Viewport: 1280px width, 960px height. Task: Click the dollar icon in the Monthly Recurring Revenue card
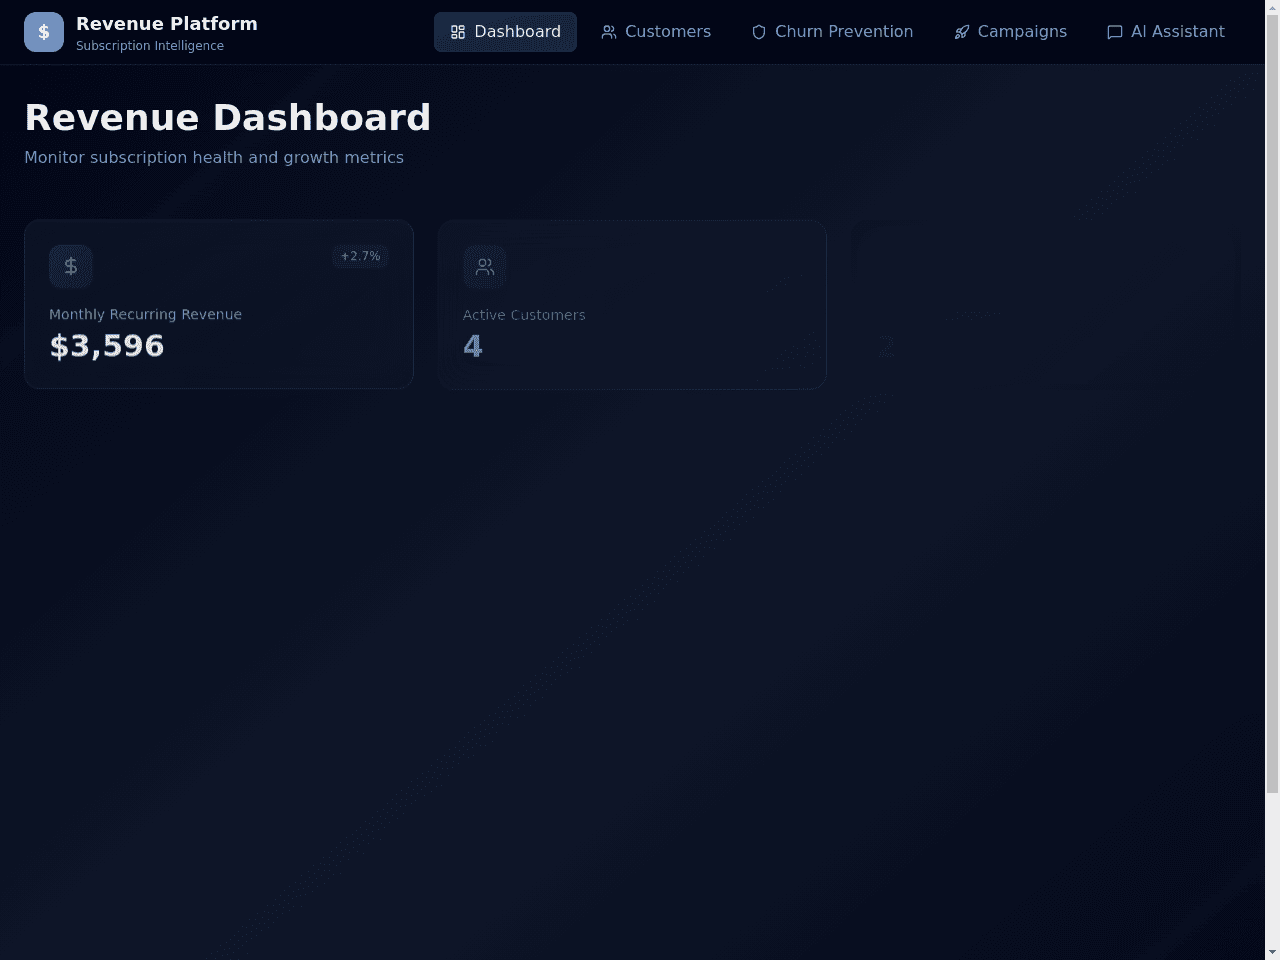click(x=71, y=266)
